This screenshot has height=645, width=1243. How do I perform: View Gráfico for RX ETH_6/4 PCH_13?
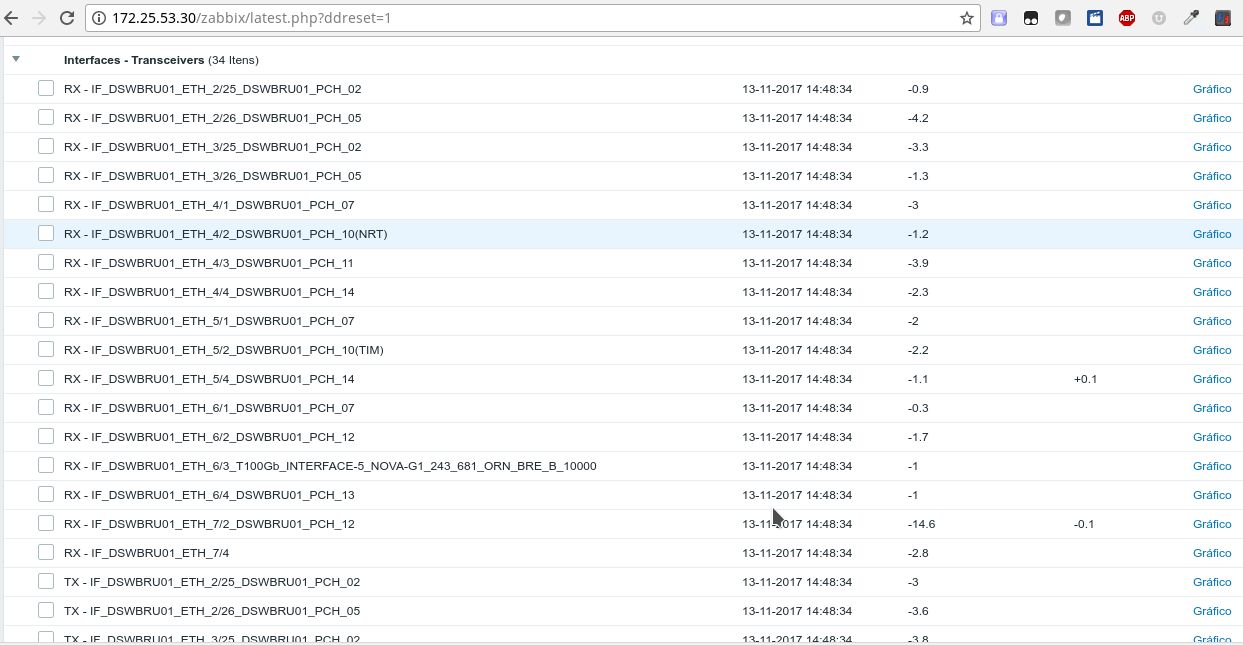pyautogui.click(x=1212, y=495)
